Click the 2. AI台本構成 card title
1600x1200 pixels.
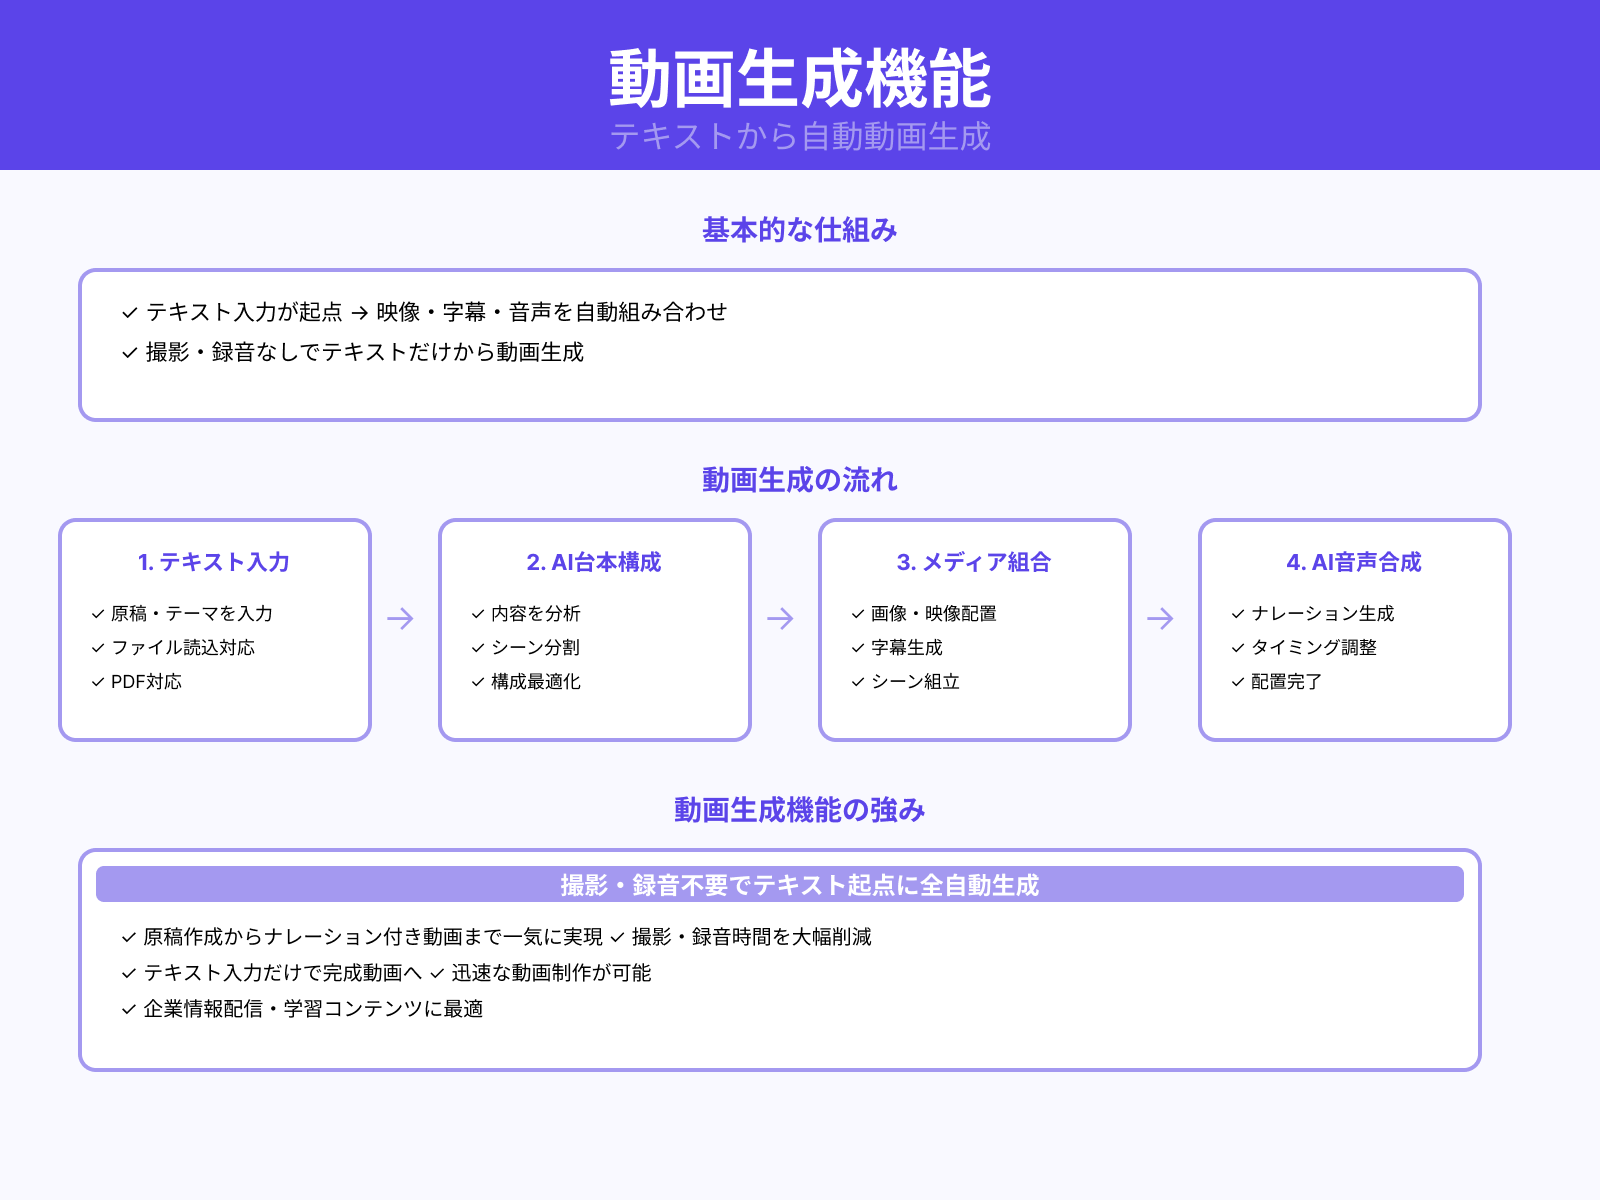click(594, 563)
